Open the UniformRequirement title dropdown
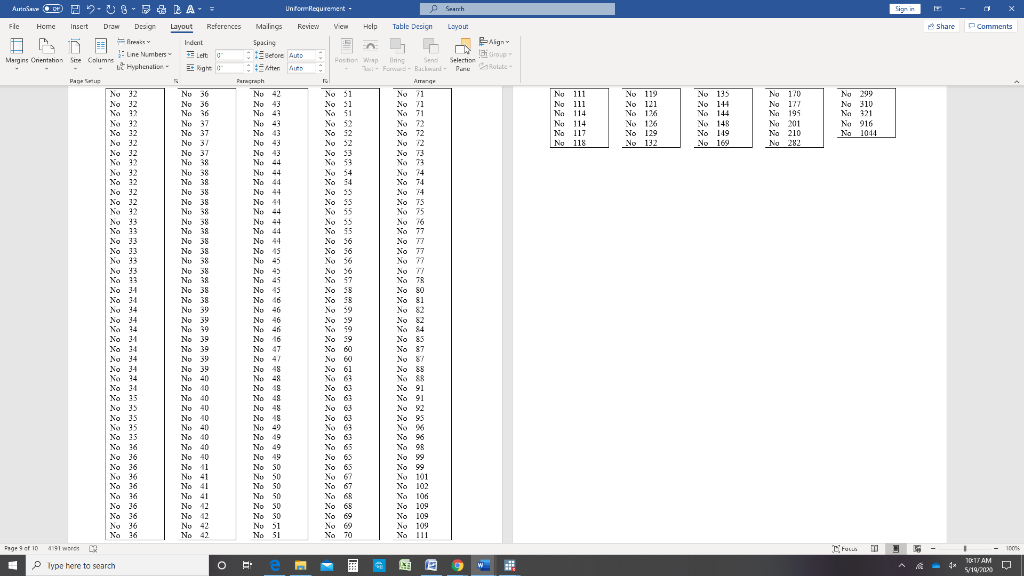The width and height of the screenshot is (1024, 576). pyautogui.click(x=319, y=8)
